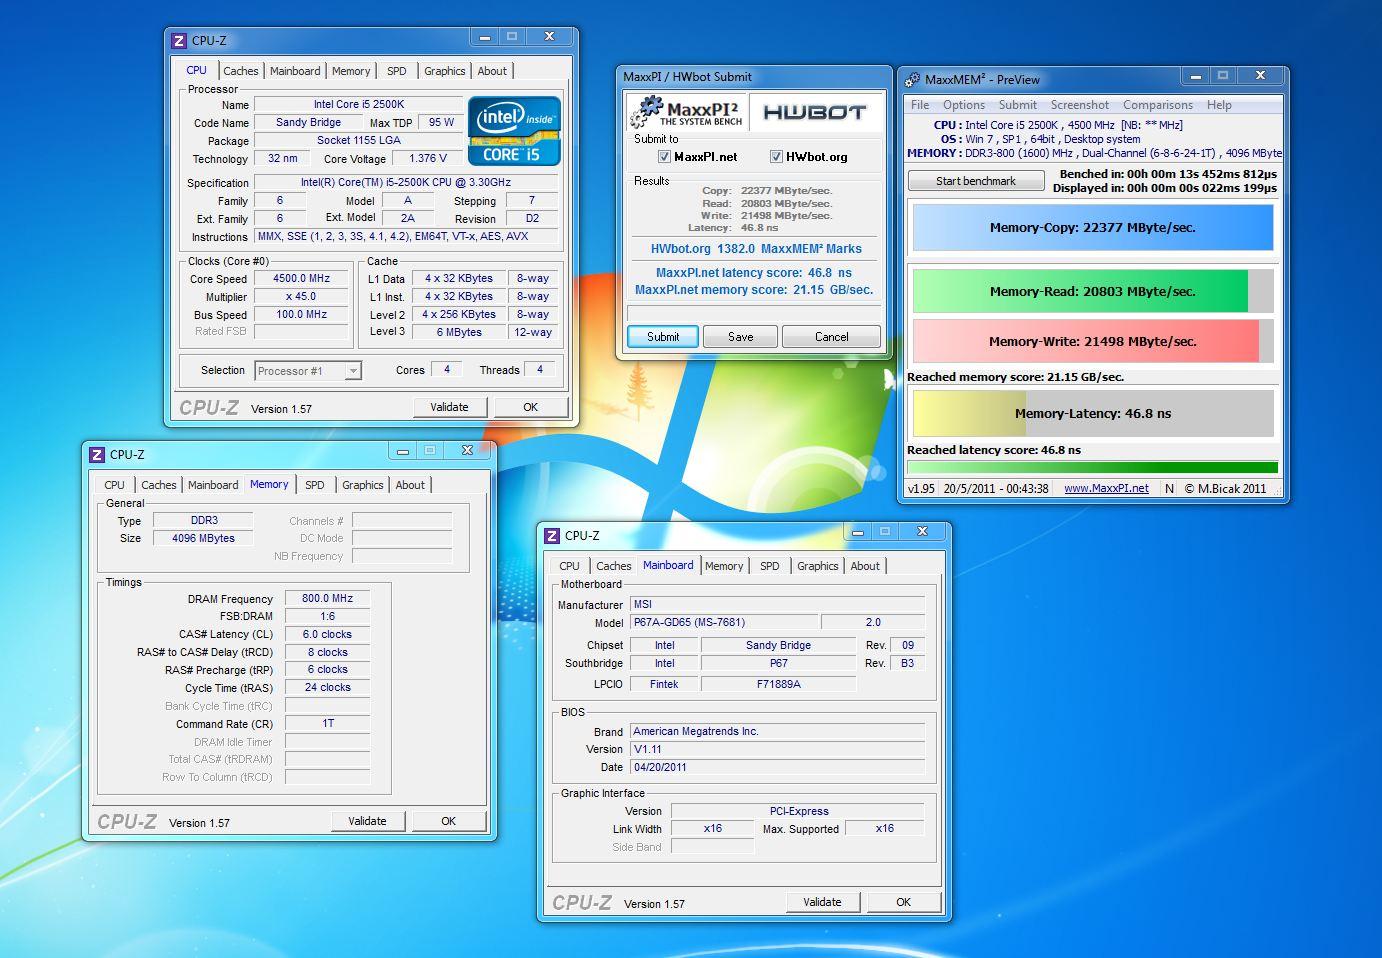
Task: Open the Options menu in MaxxMEM²
Action: [964, 105]
